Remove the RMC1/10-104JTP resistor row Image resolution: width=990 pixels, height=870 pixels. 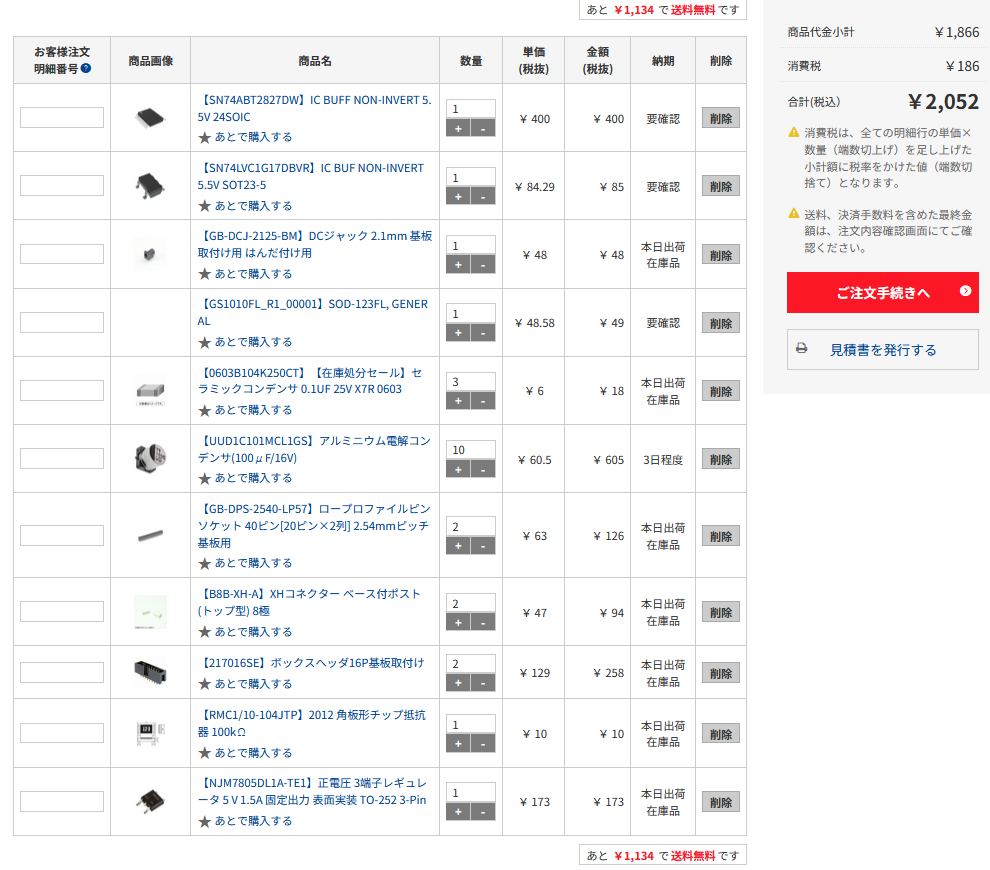720,734
